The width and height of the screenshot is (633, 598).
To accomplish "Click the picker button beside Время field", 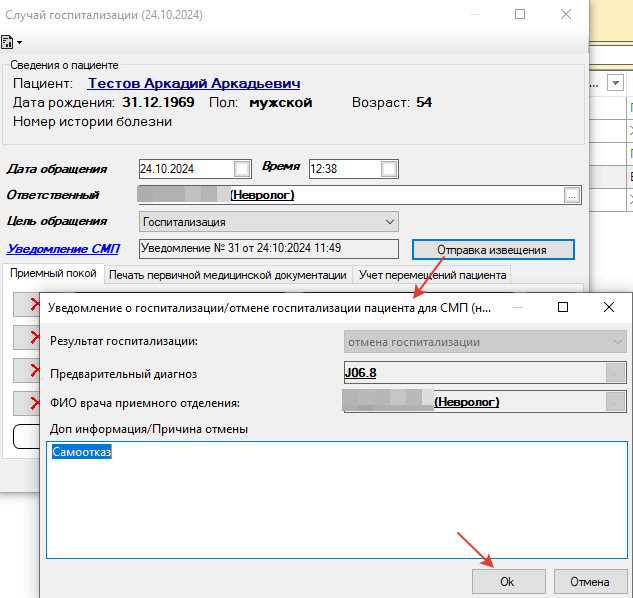I will 389,168.
